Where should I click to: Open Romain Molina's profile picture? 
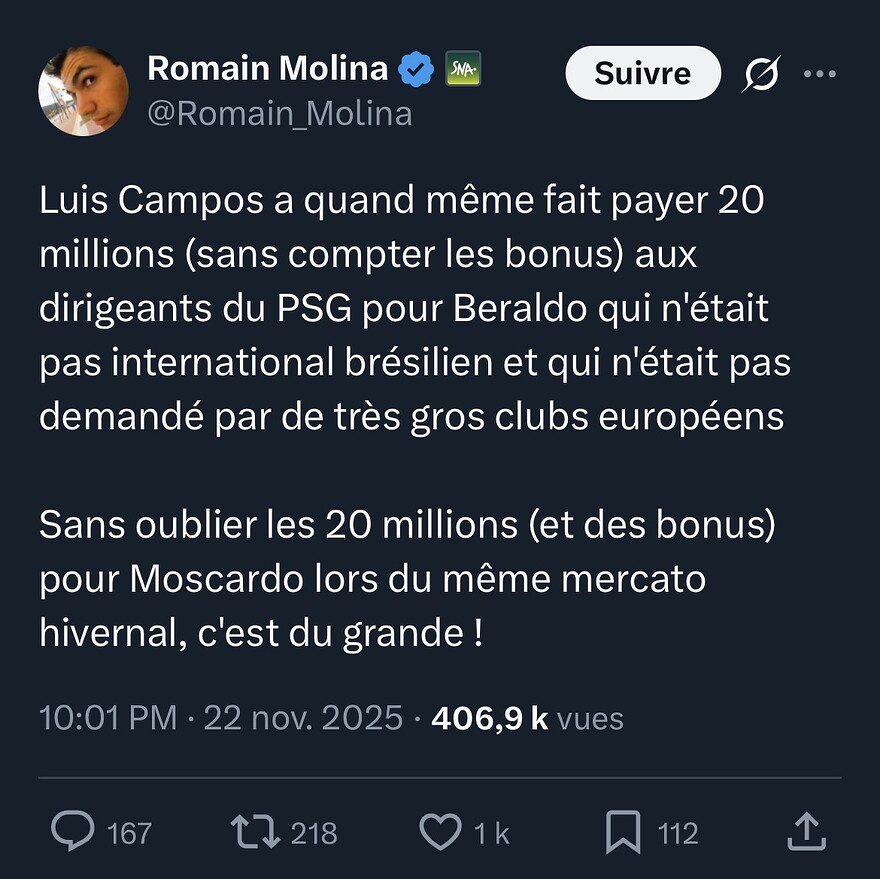coord(83,90)
